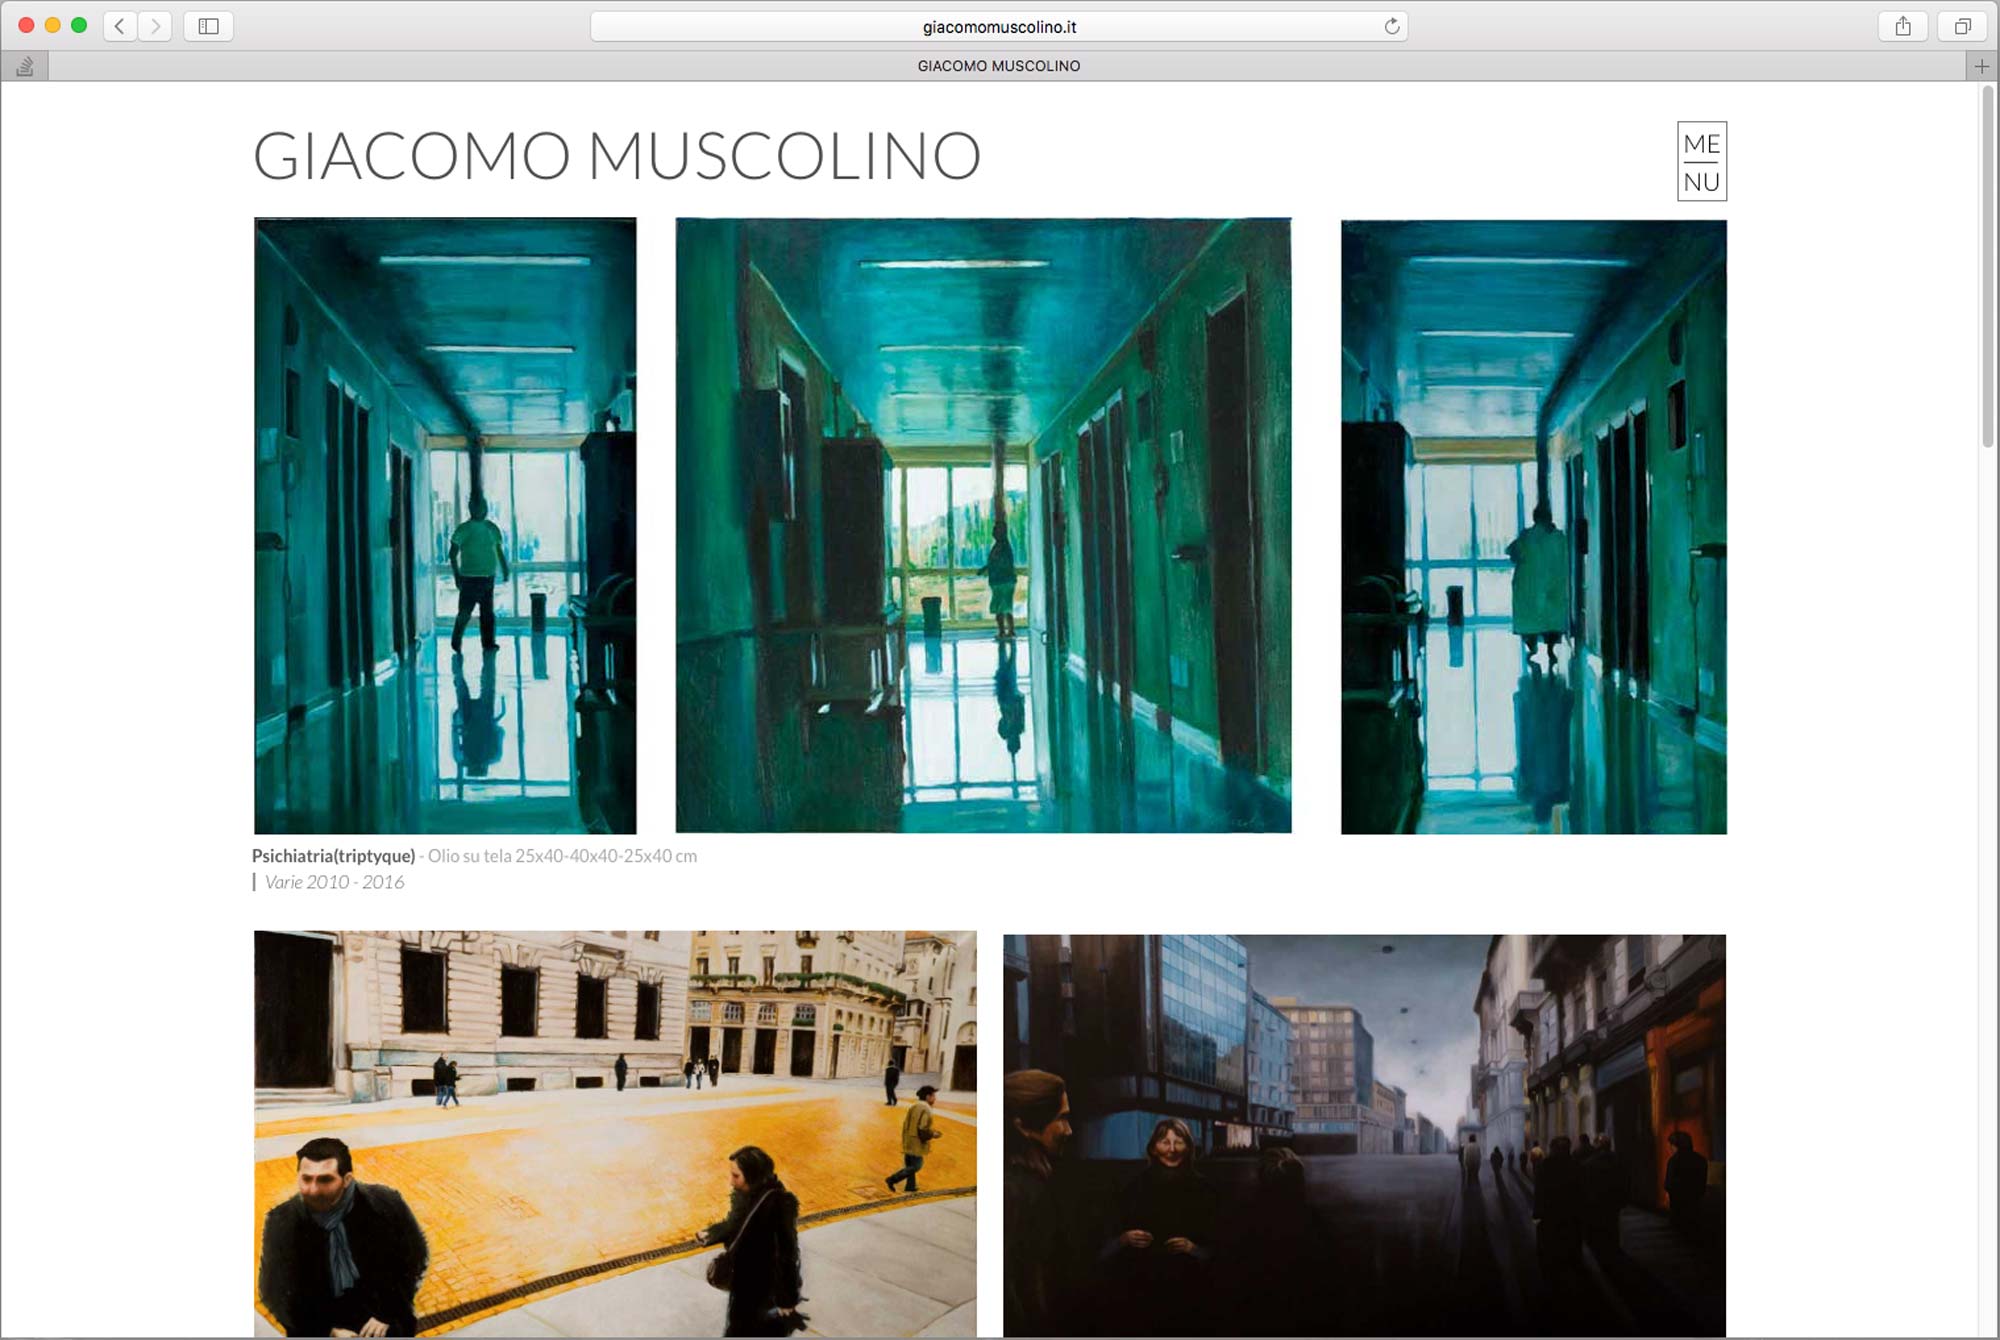2000x1340 pixels.
Task: Click the reader-mode icon on the tab bar
Action: tap(26, 65)
